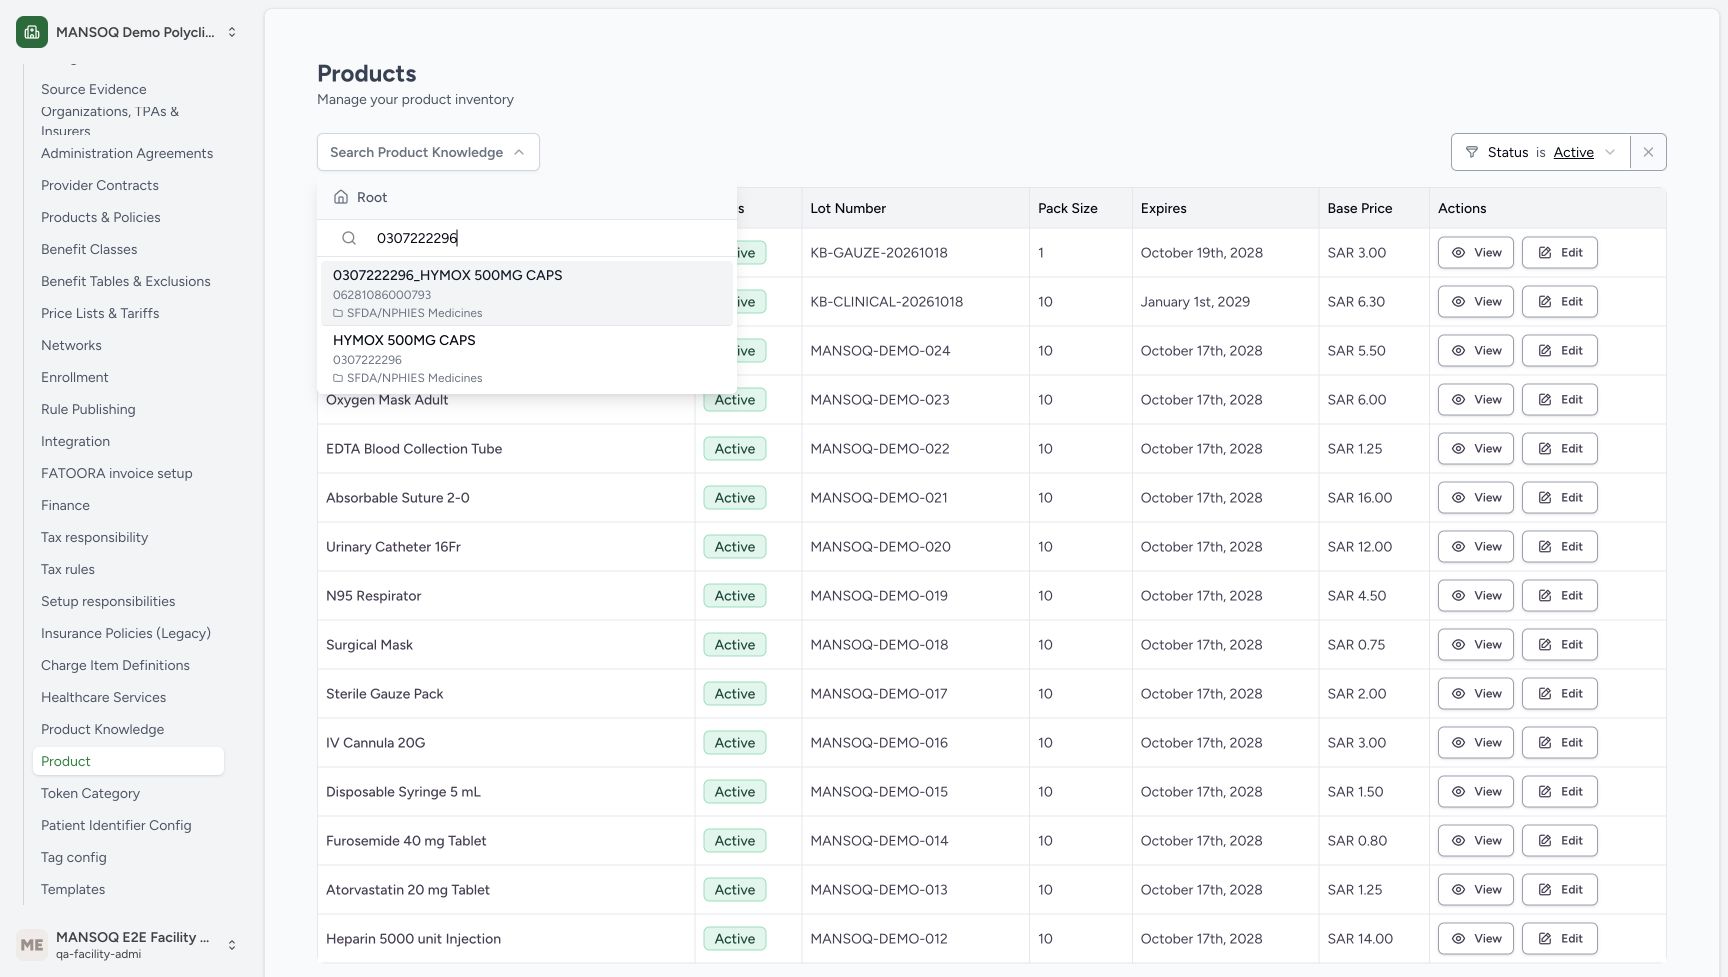Click the ME user avatar
The width and height of the screenshot is (1728, 977).
32,945
